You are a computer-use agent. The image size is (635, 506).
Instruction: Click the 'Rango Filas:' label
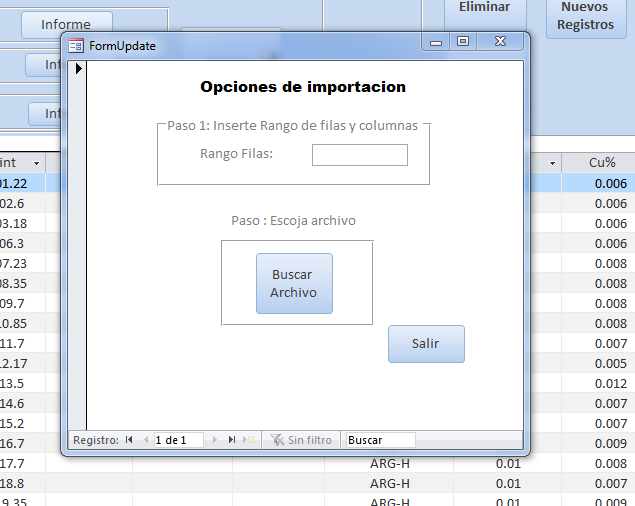coord(237,154)
